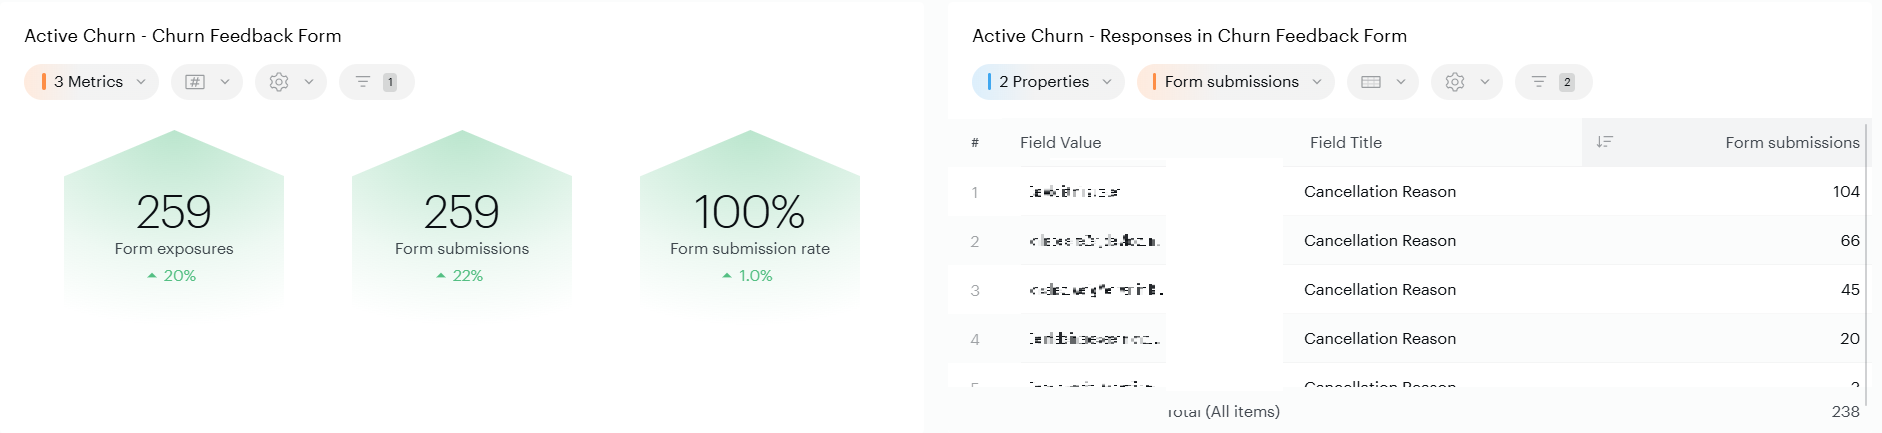This screenshot has width=1882, height=433.
Task: Click the Cancellation Reason cell in row 3
Action: [1379, 290]
